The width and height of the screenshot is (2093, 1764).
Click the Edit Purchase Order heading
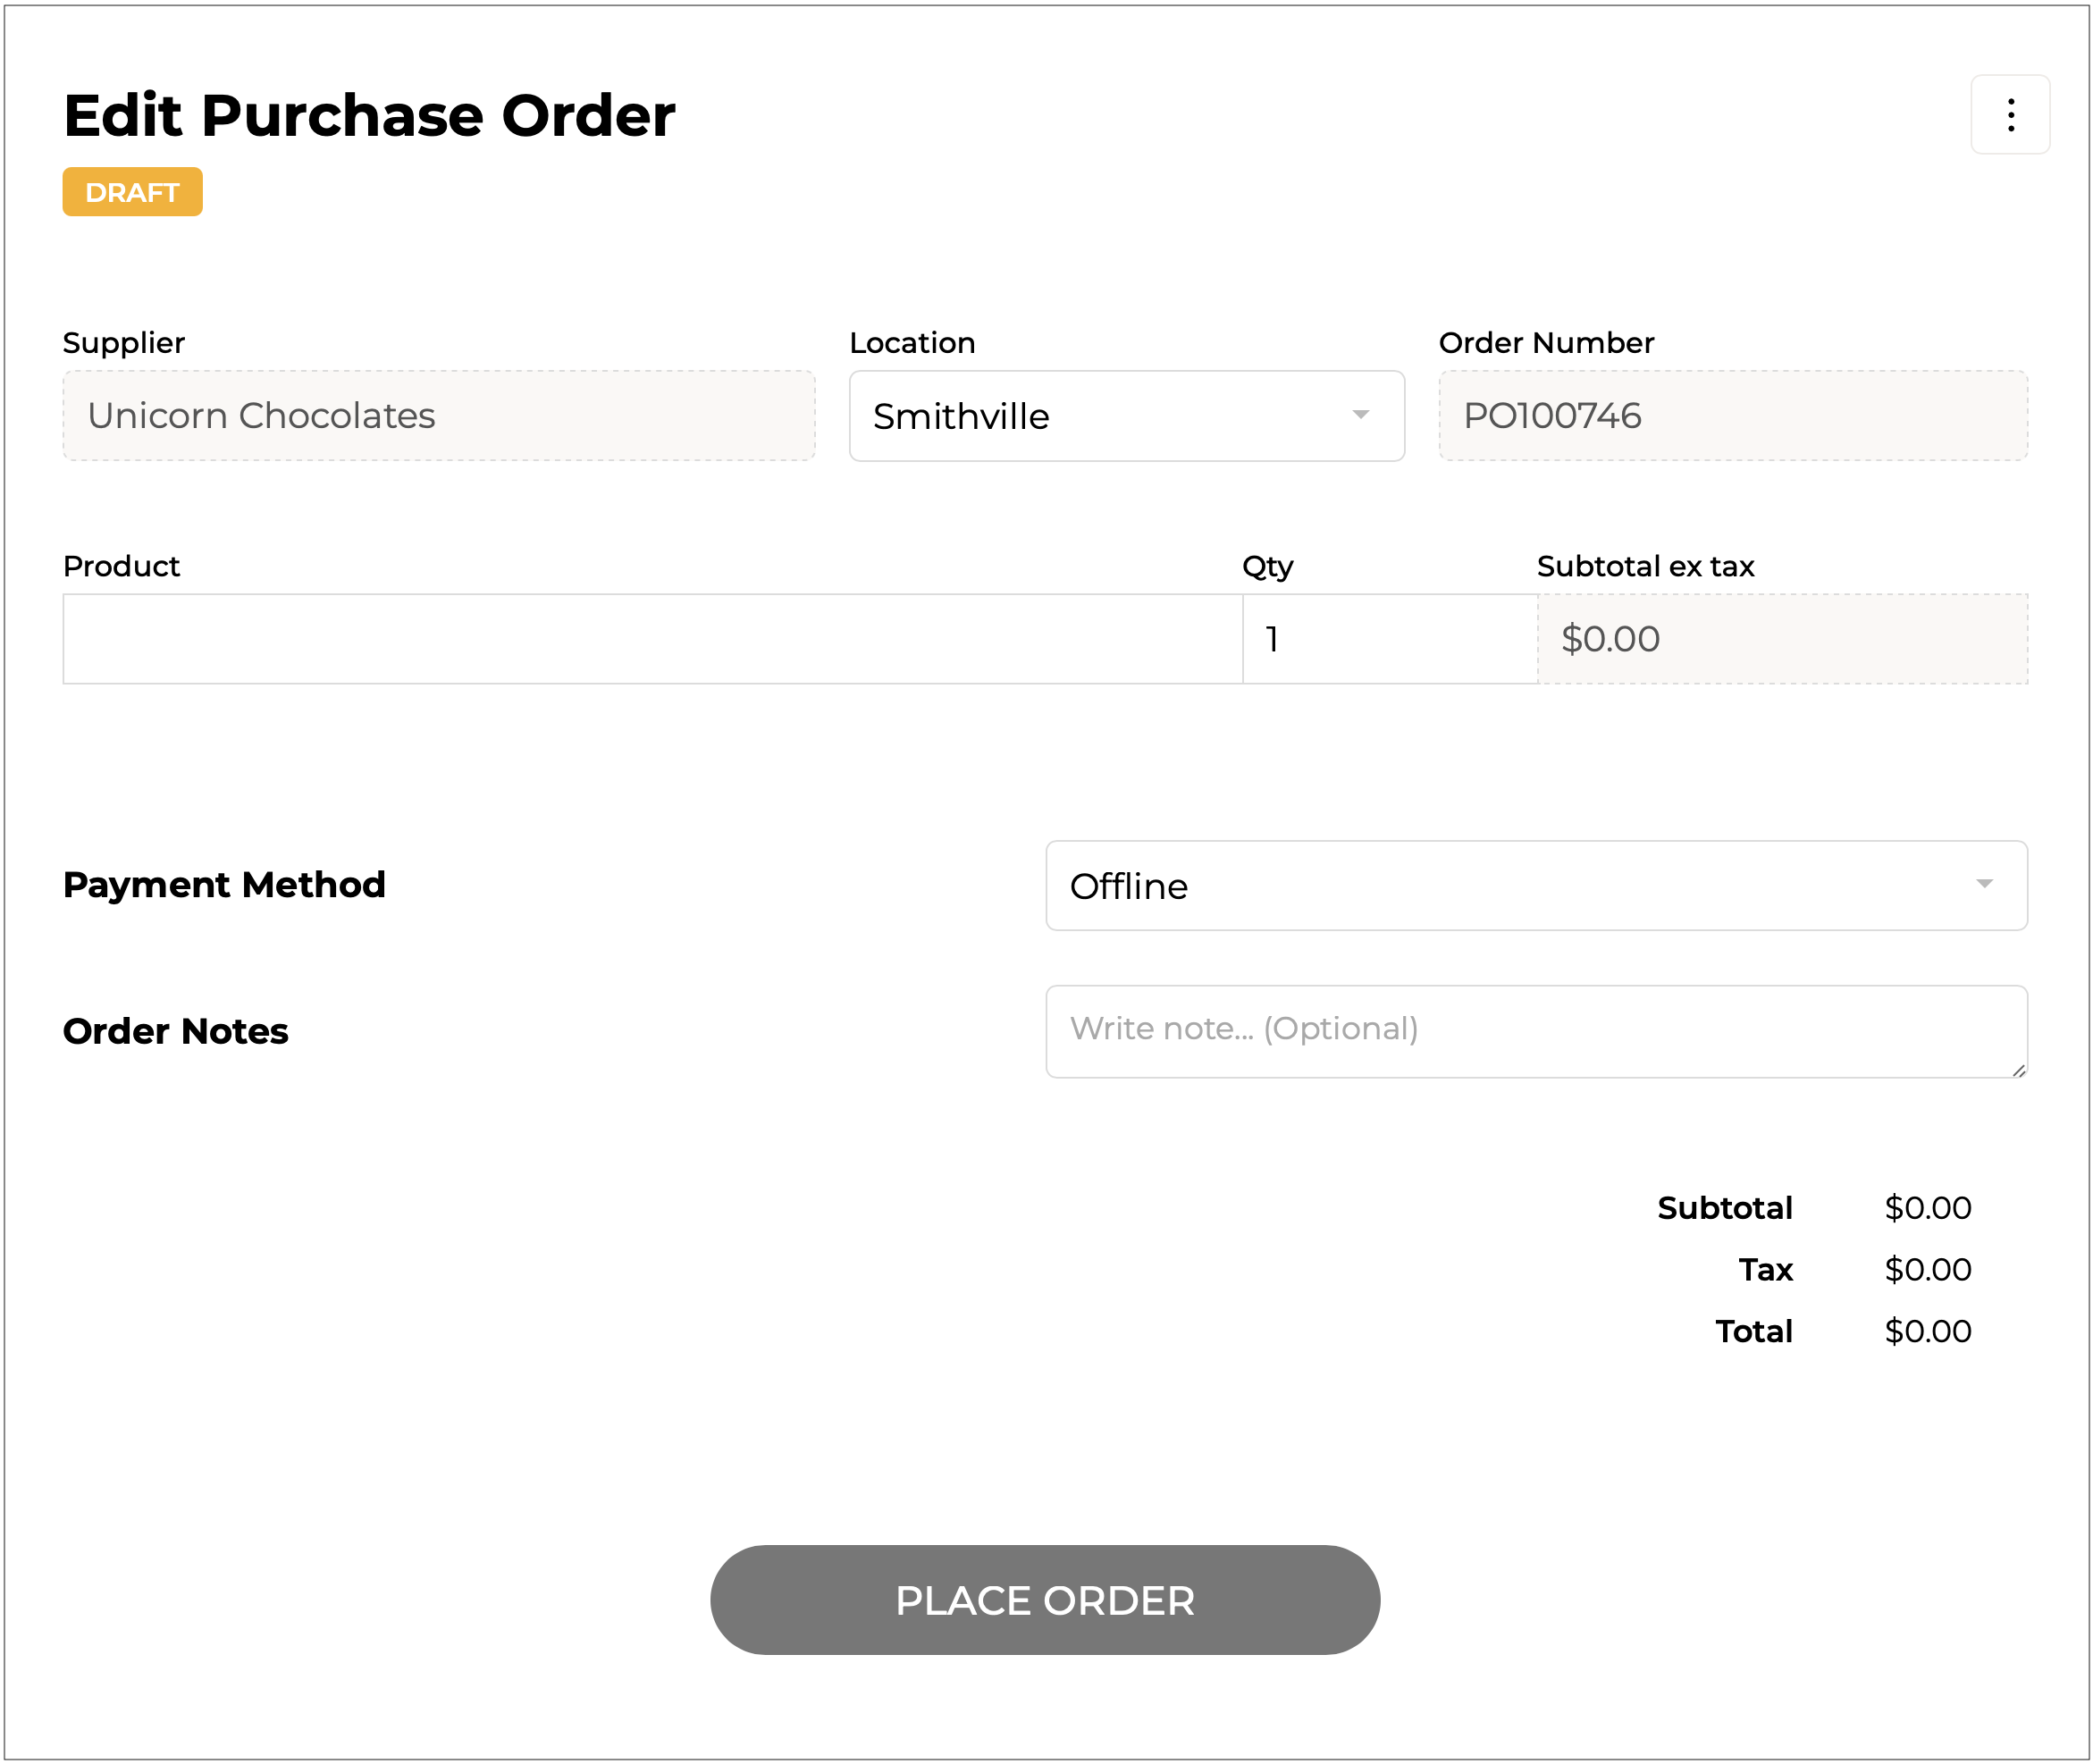369,116
